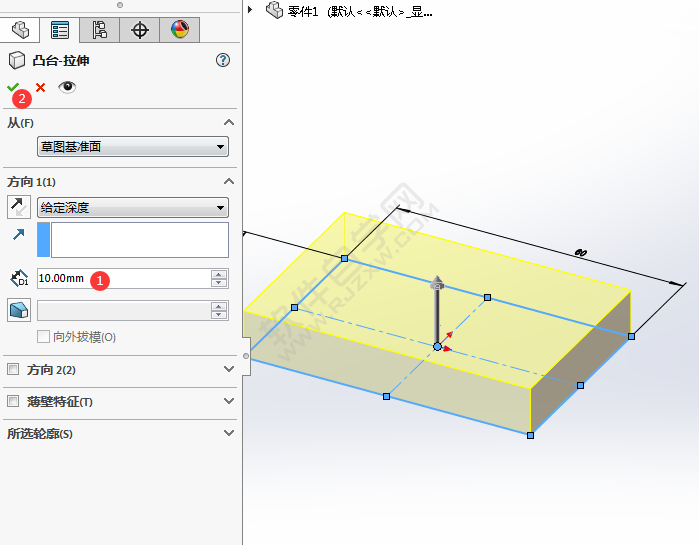The image size is (699, 545).
Task: Open the DimXpertManager crosshair tab
Action: 140,30
